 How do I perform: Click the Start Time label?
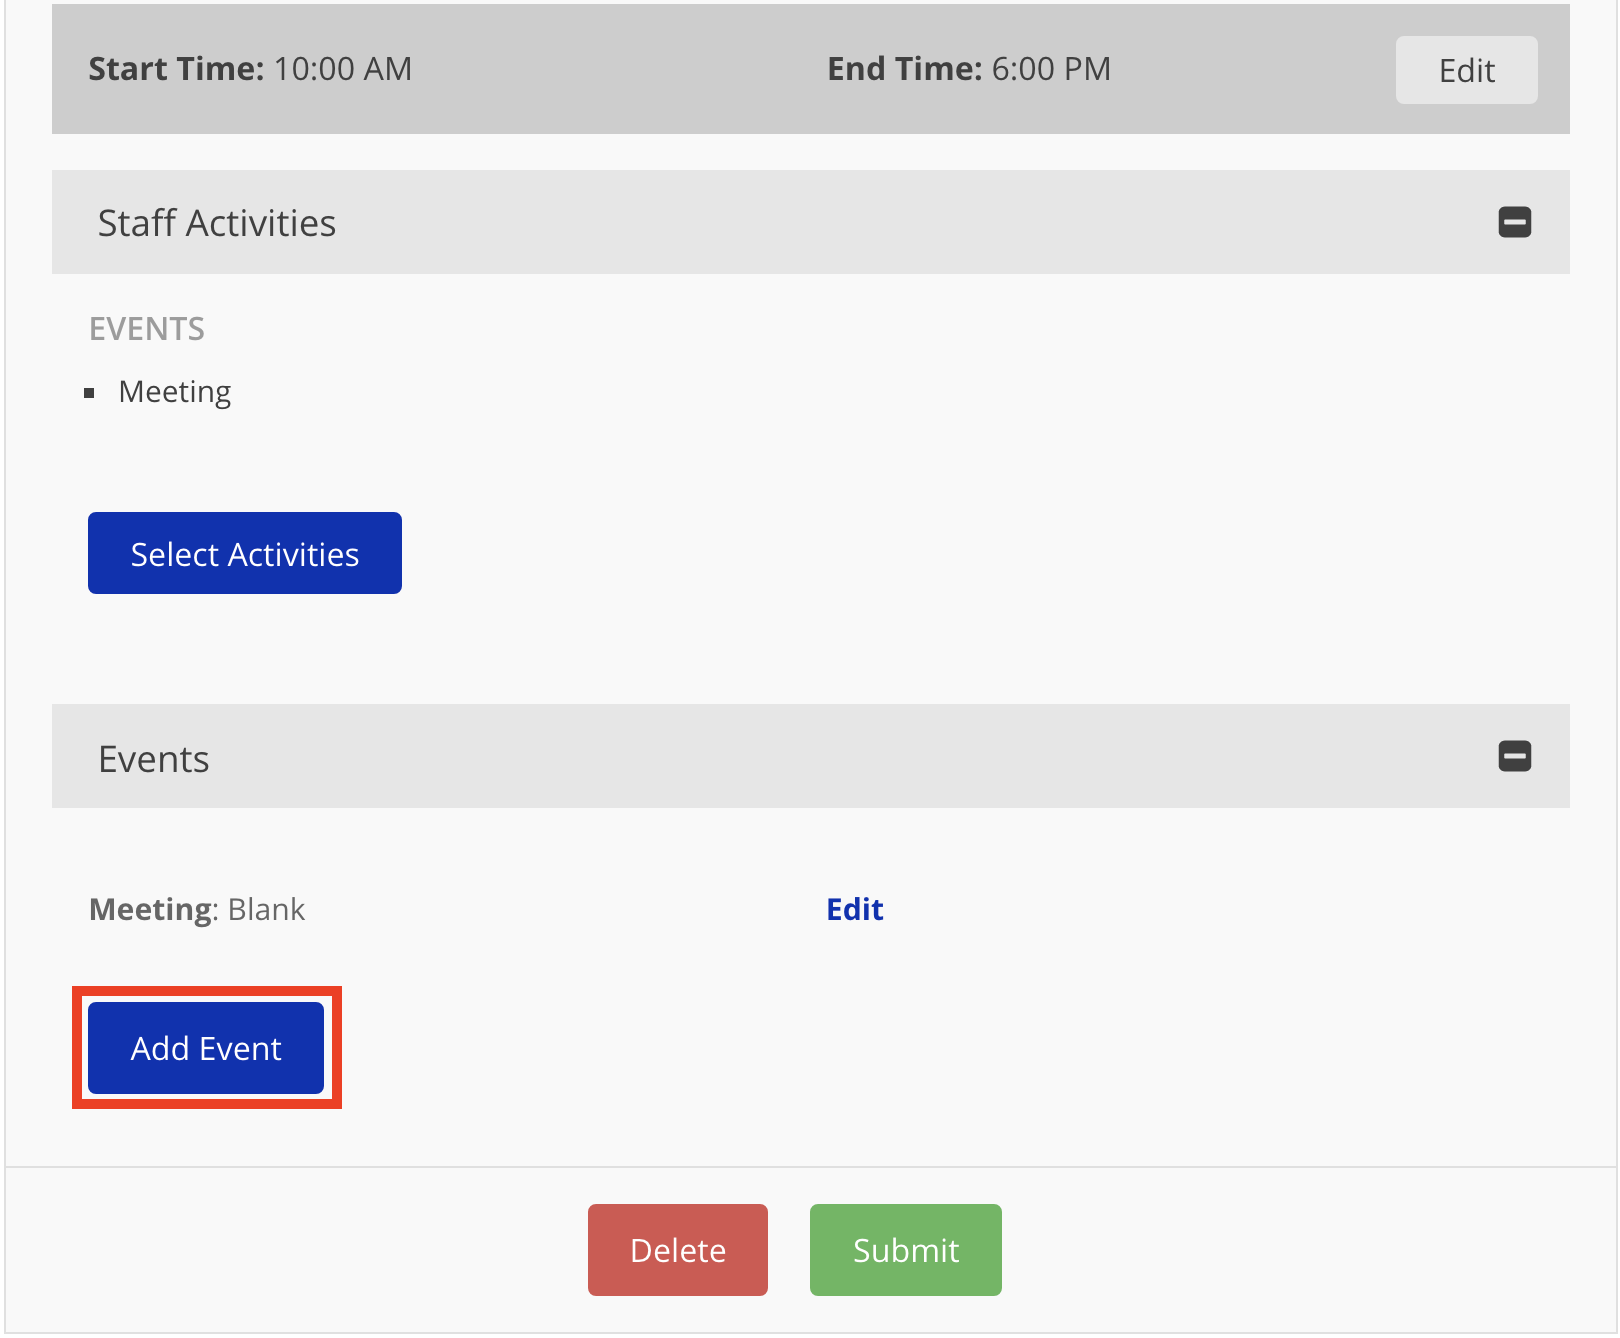[x=176, y=69]
